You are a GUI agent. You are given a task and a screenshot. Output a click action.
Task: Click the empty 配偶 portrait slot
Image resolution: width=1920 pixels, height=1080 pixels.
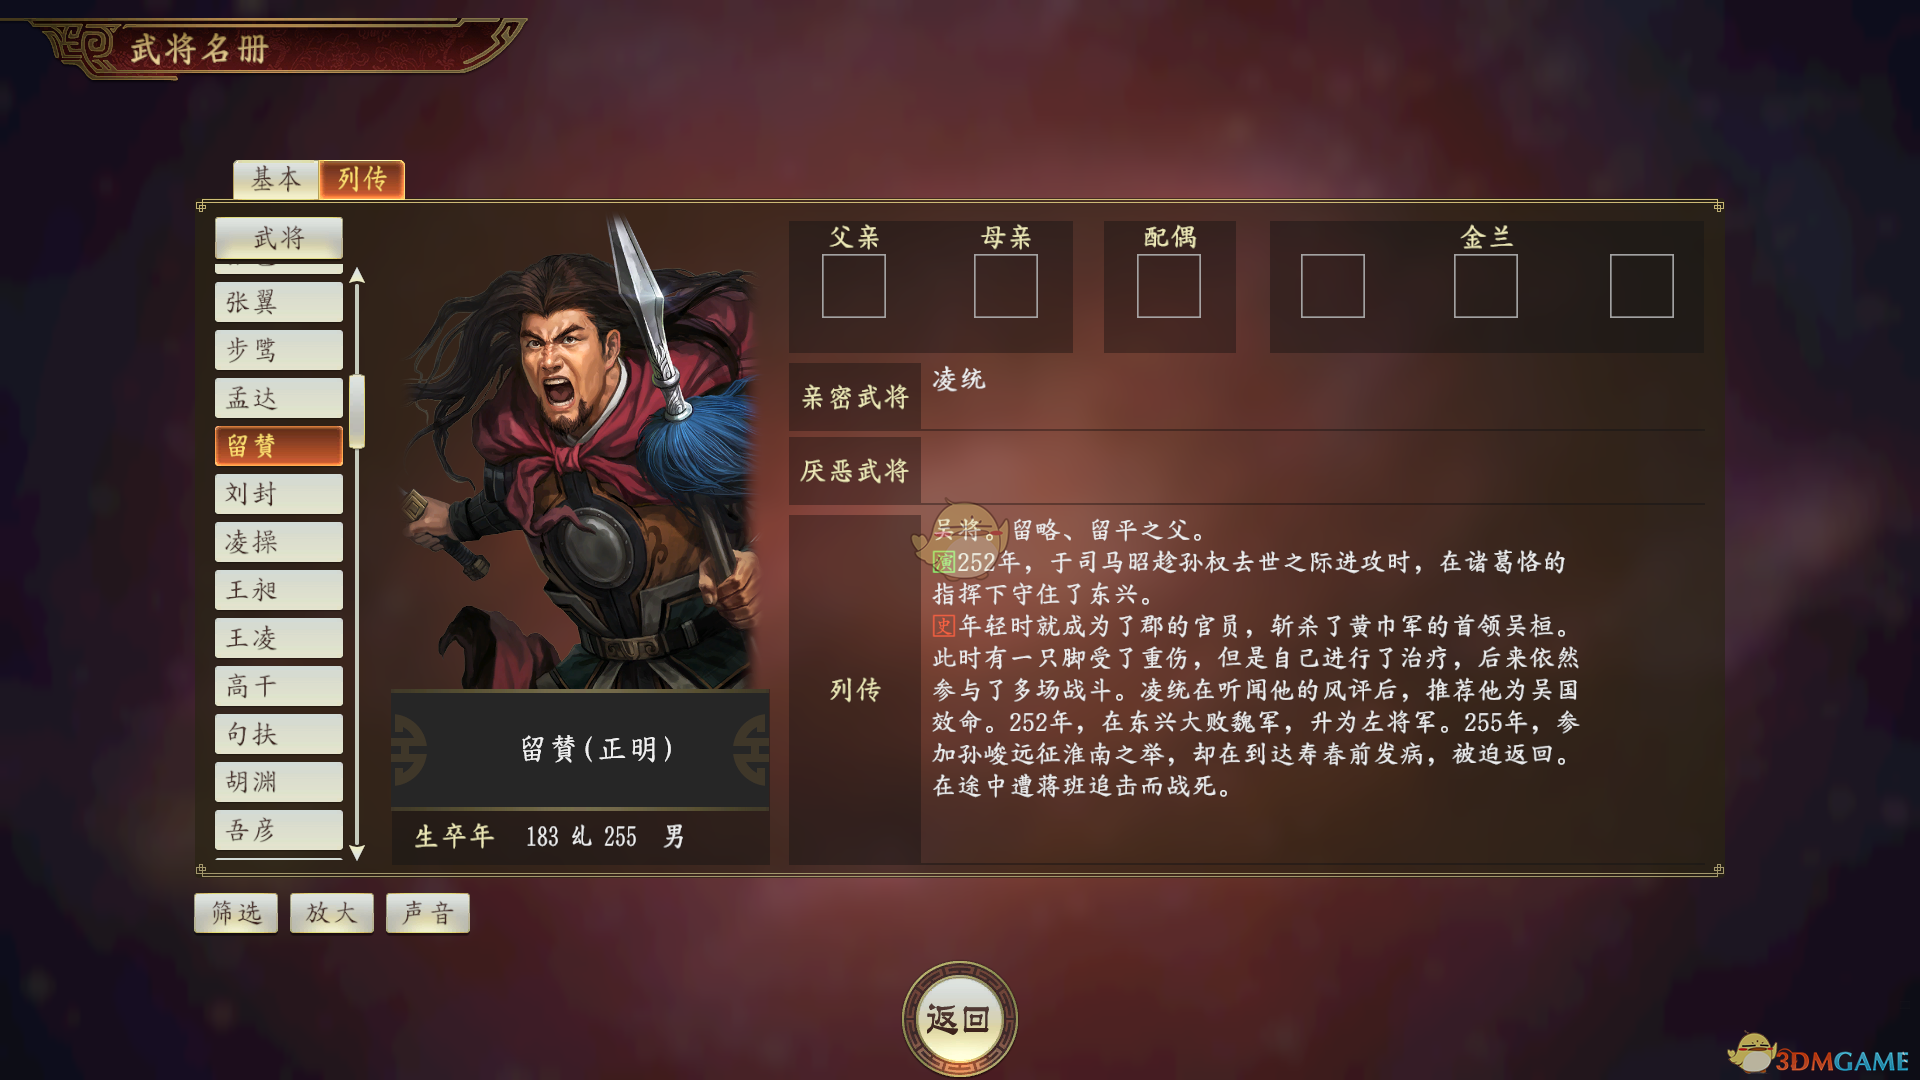coord(1169,286)
